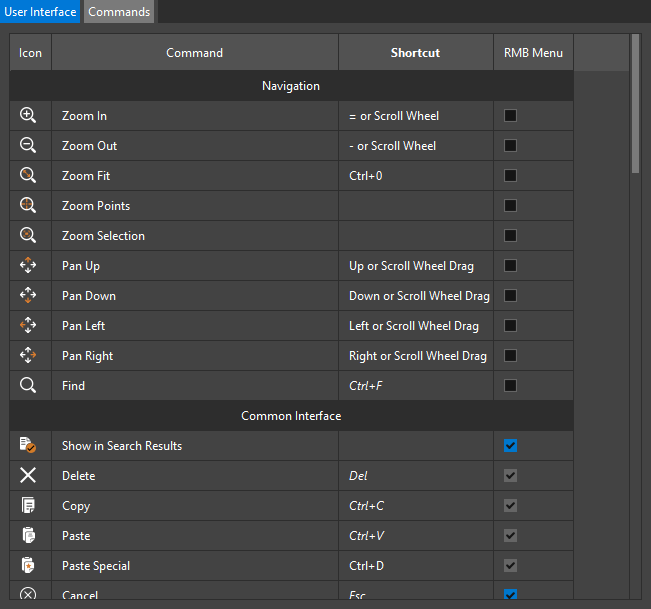
Task: Select the 'Zoom In' command name
Action: (x=84, y=116)
